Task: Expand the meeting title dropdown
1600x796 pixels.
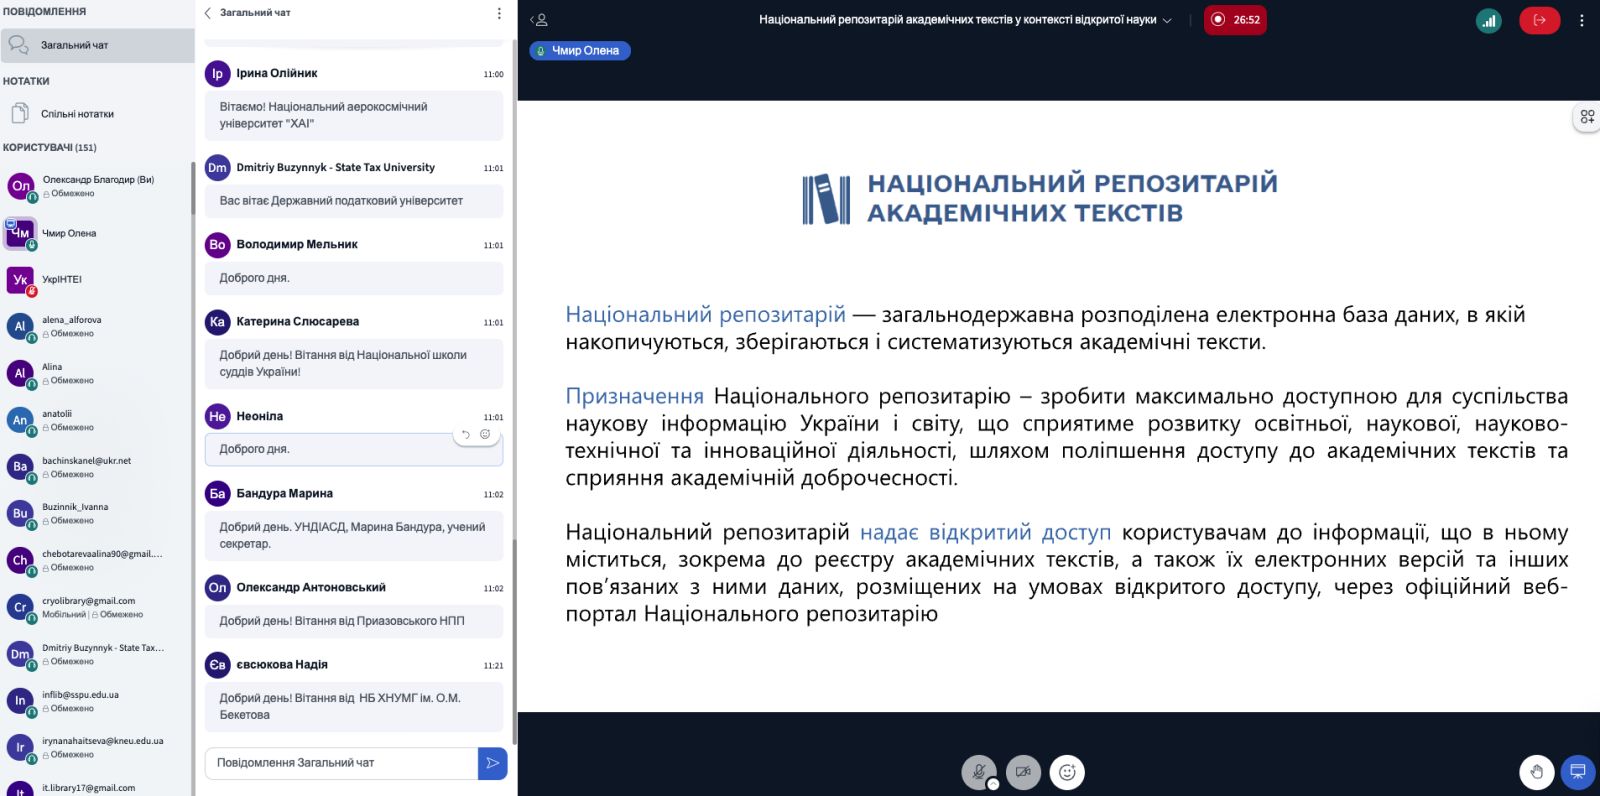Action: (x=1167, y=20)
